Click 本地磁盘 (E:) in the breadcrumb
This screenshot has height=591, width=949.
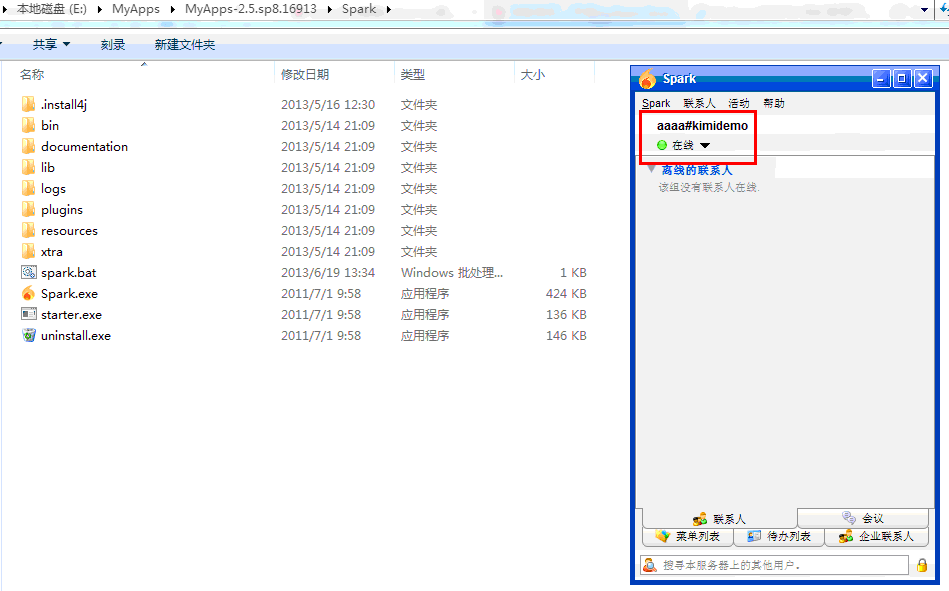pyautogui.click(x=51, y=9)
